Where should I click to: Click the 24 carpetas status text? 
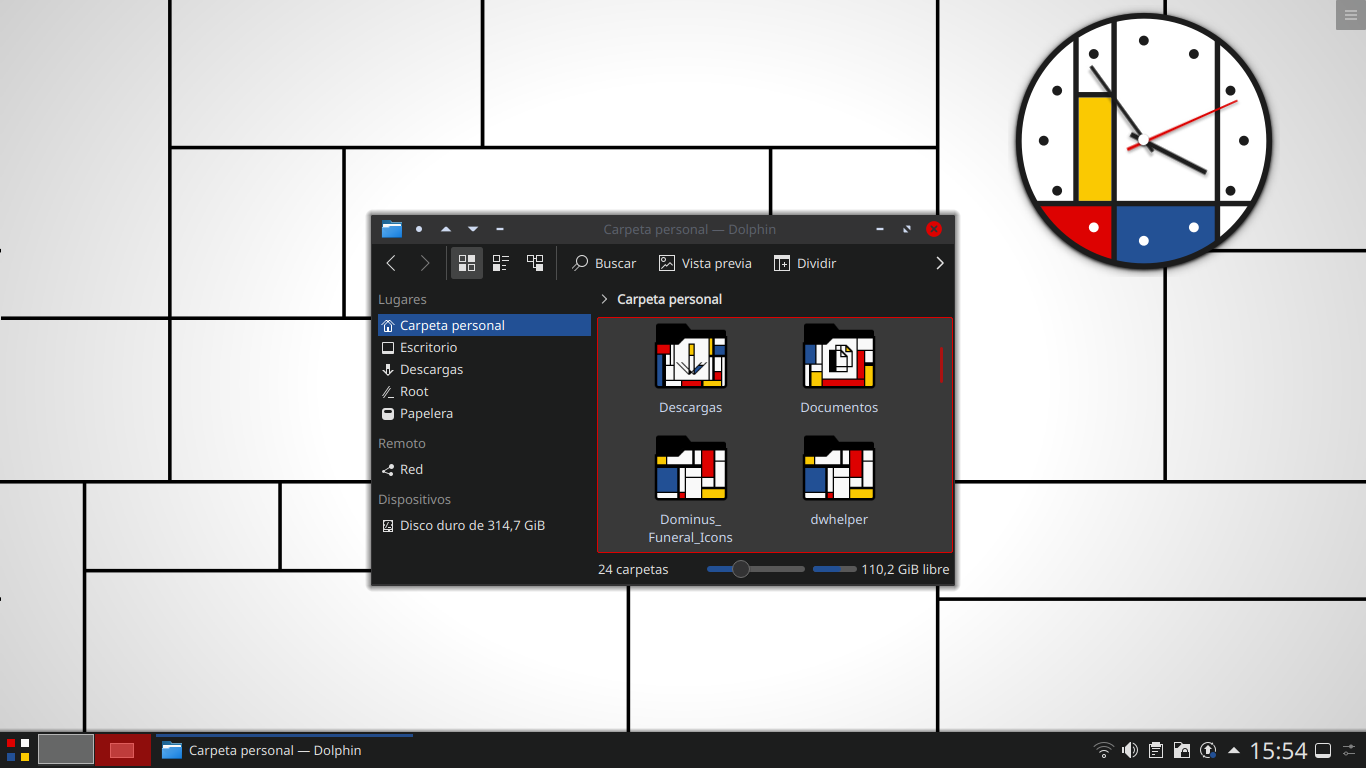pyautogui.click(x=633, y=569)
